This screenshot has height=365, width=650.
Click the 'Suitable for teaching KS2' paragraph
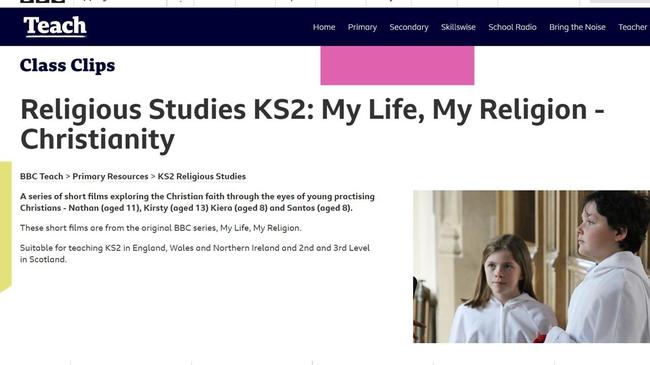coord(195,253)
